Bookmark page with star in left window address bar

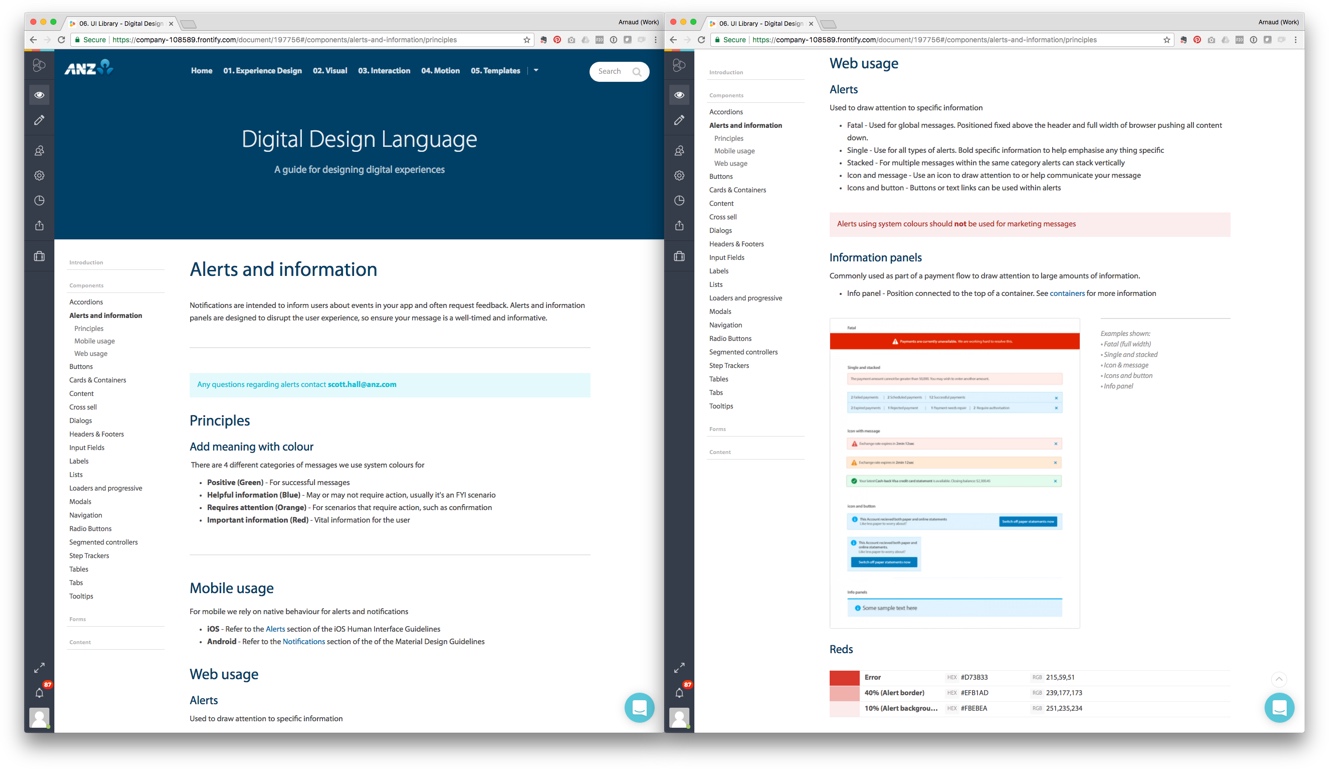coord(527,40)
